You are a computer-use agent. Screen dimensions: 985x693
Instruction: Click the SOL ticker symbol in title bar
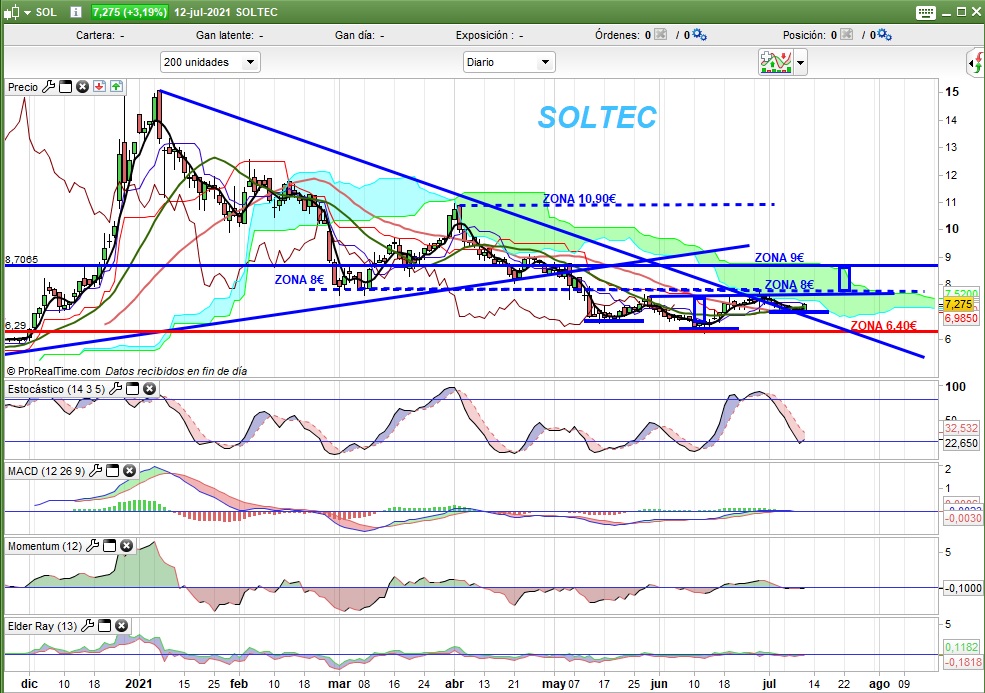(46, 12)
